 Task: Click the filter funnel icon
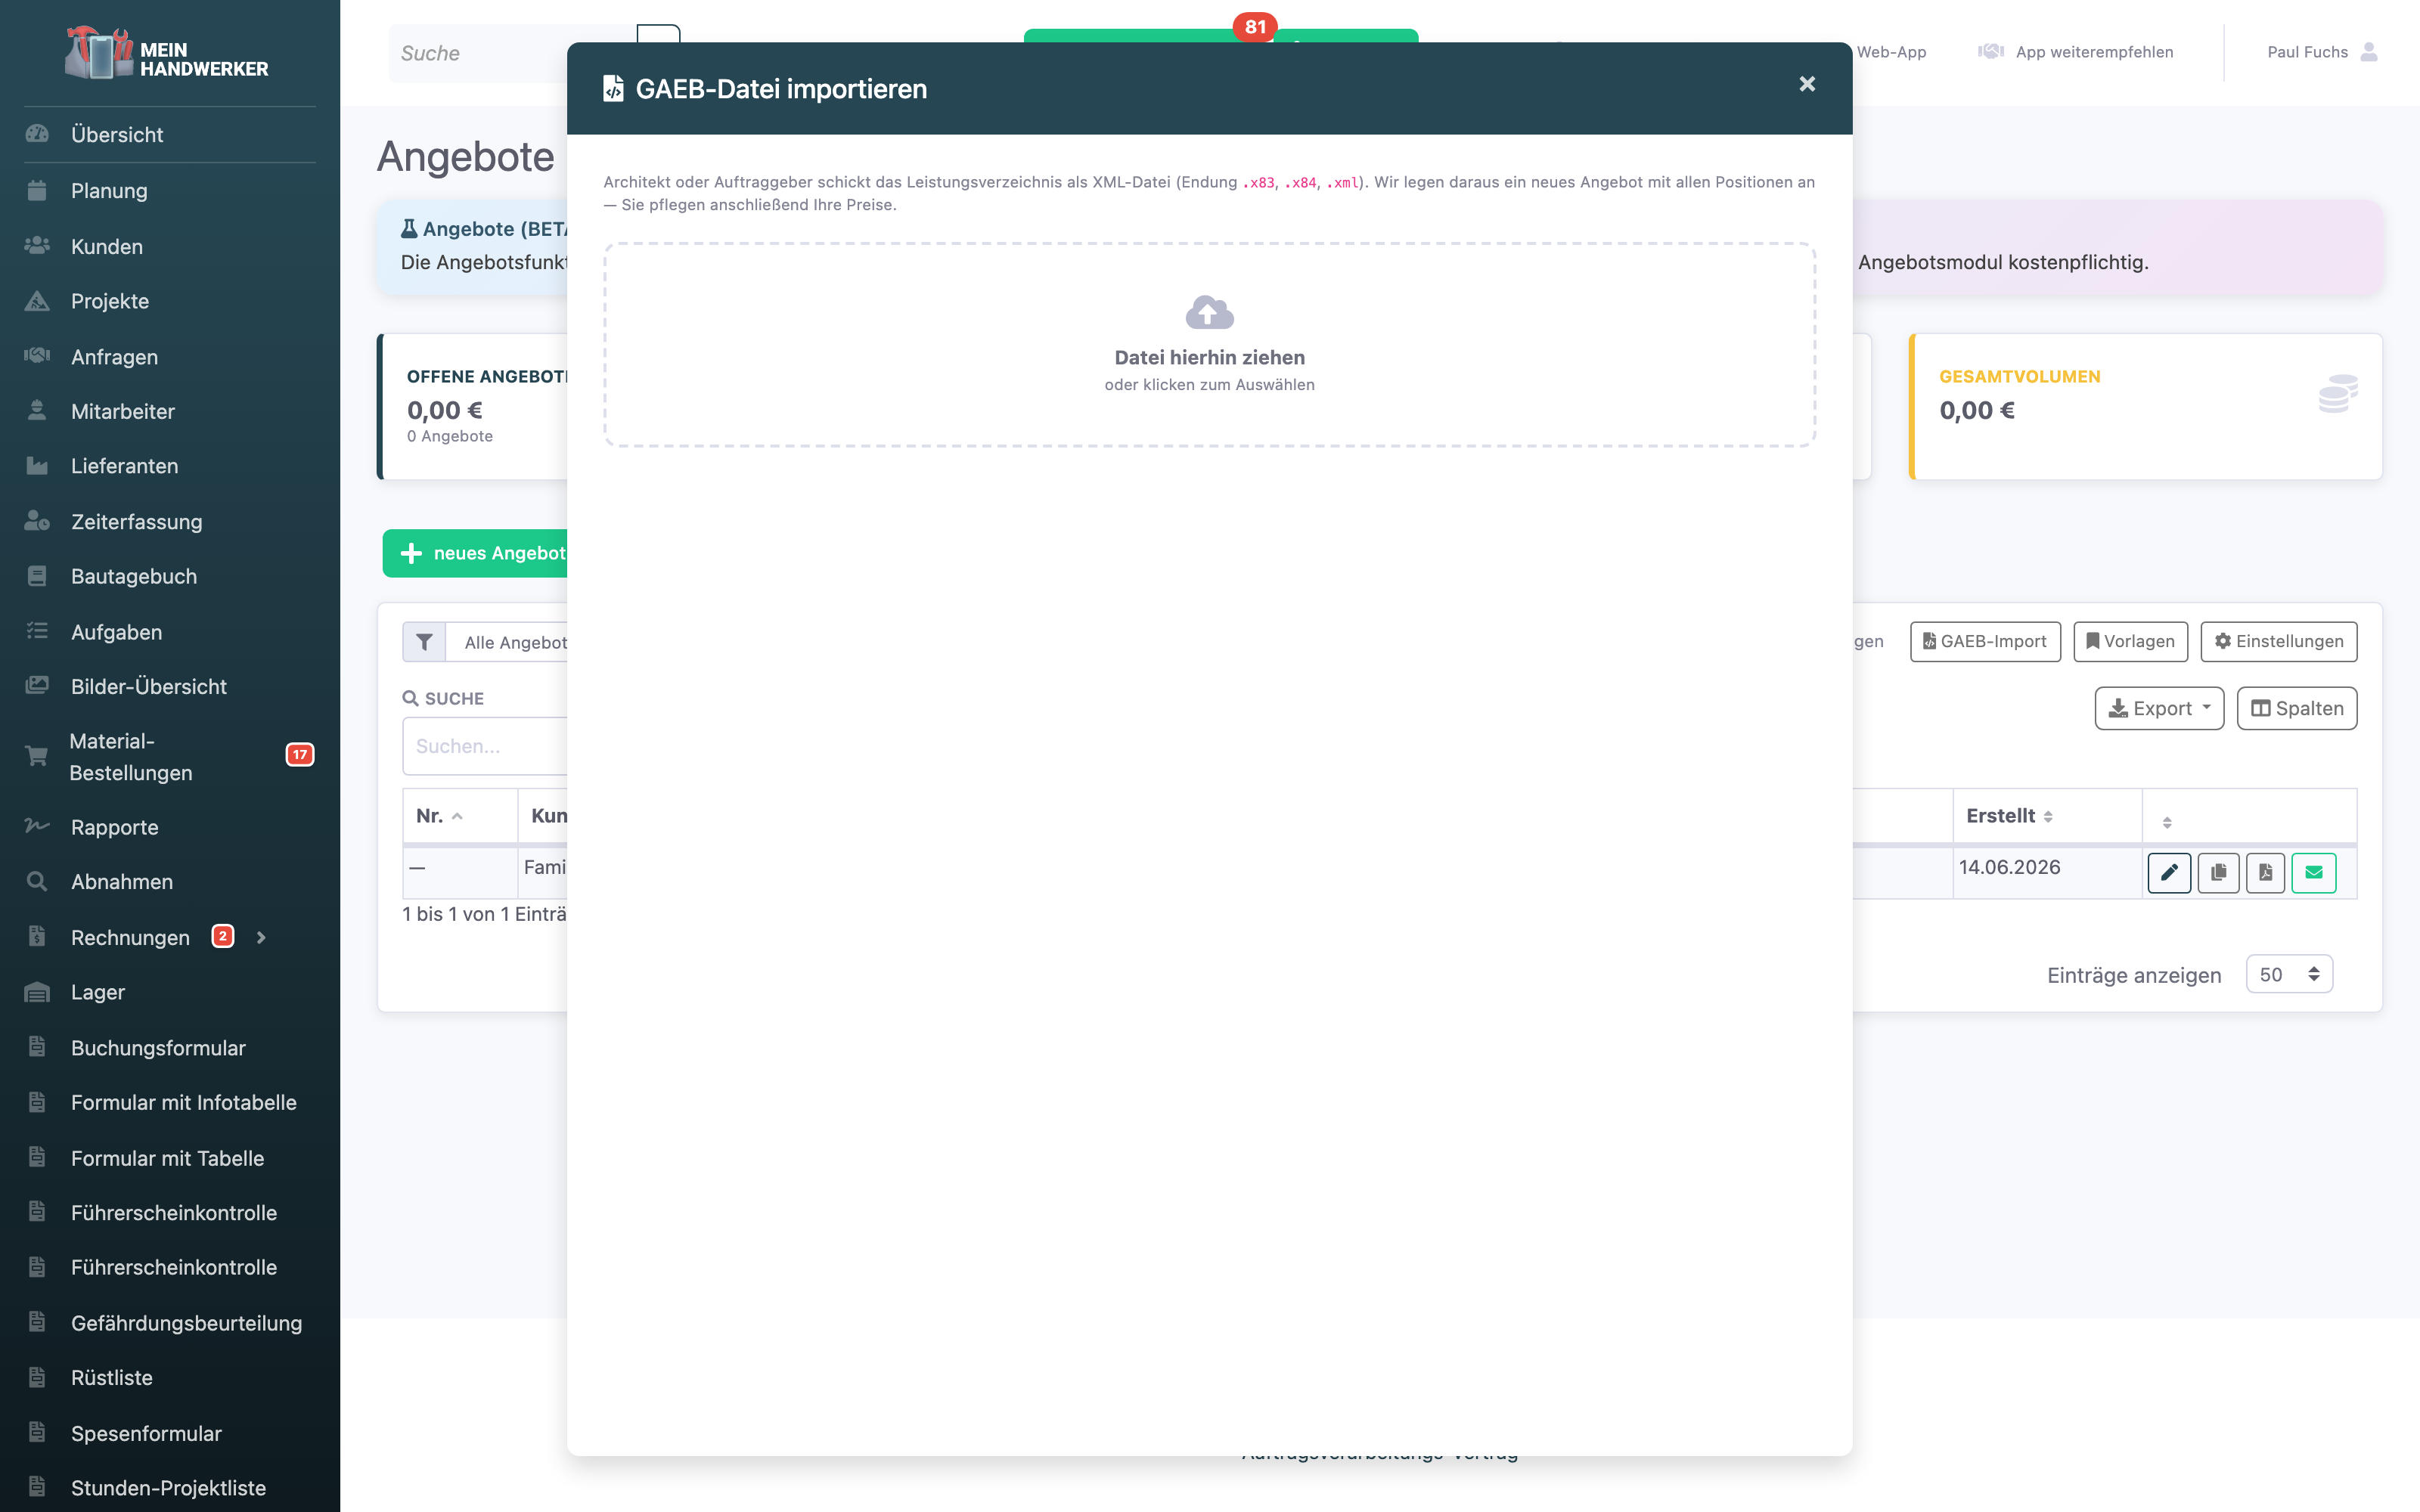(x=424, y=642)
